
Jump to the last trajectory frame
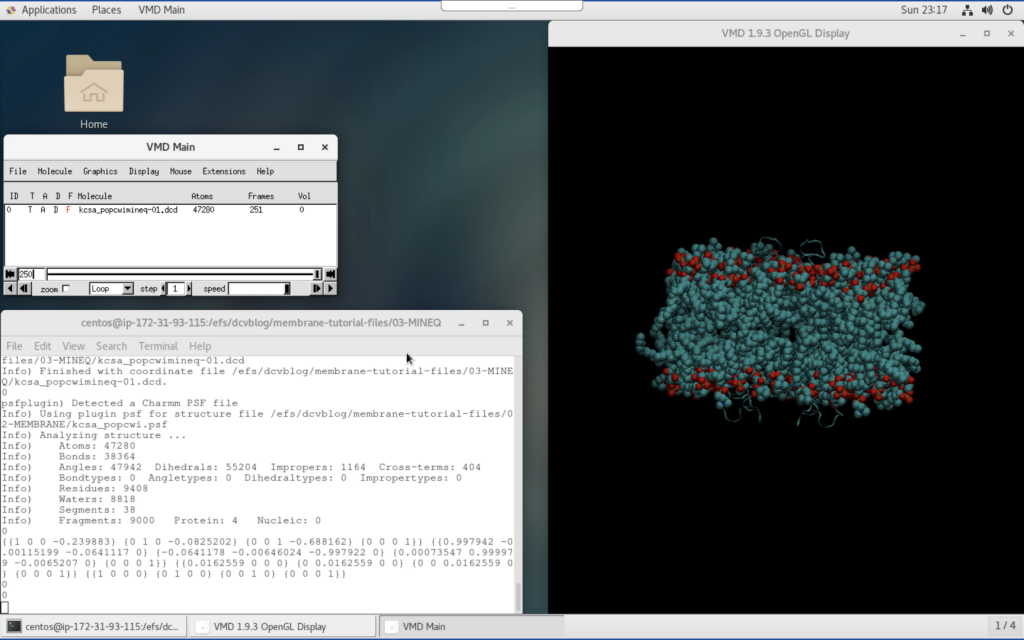pos(330,274)
